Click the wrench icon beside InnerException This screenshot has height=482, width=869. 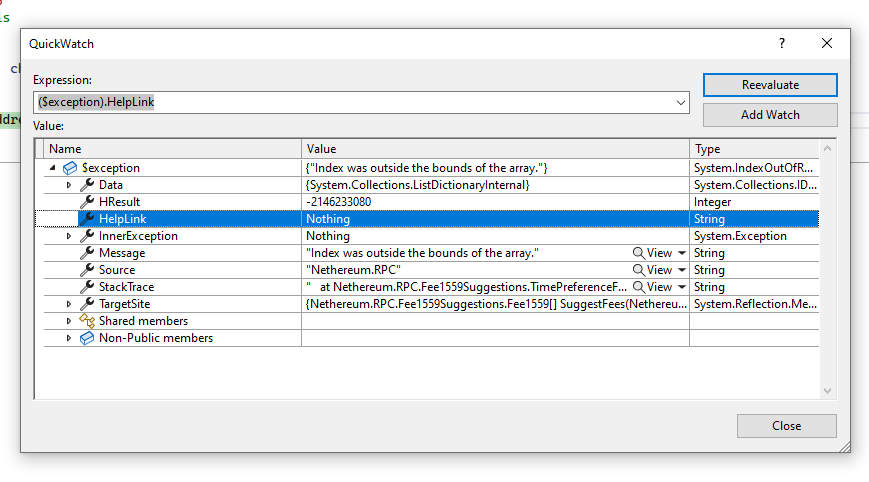pos(87,235)
